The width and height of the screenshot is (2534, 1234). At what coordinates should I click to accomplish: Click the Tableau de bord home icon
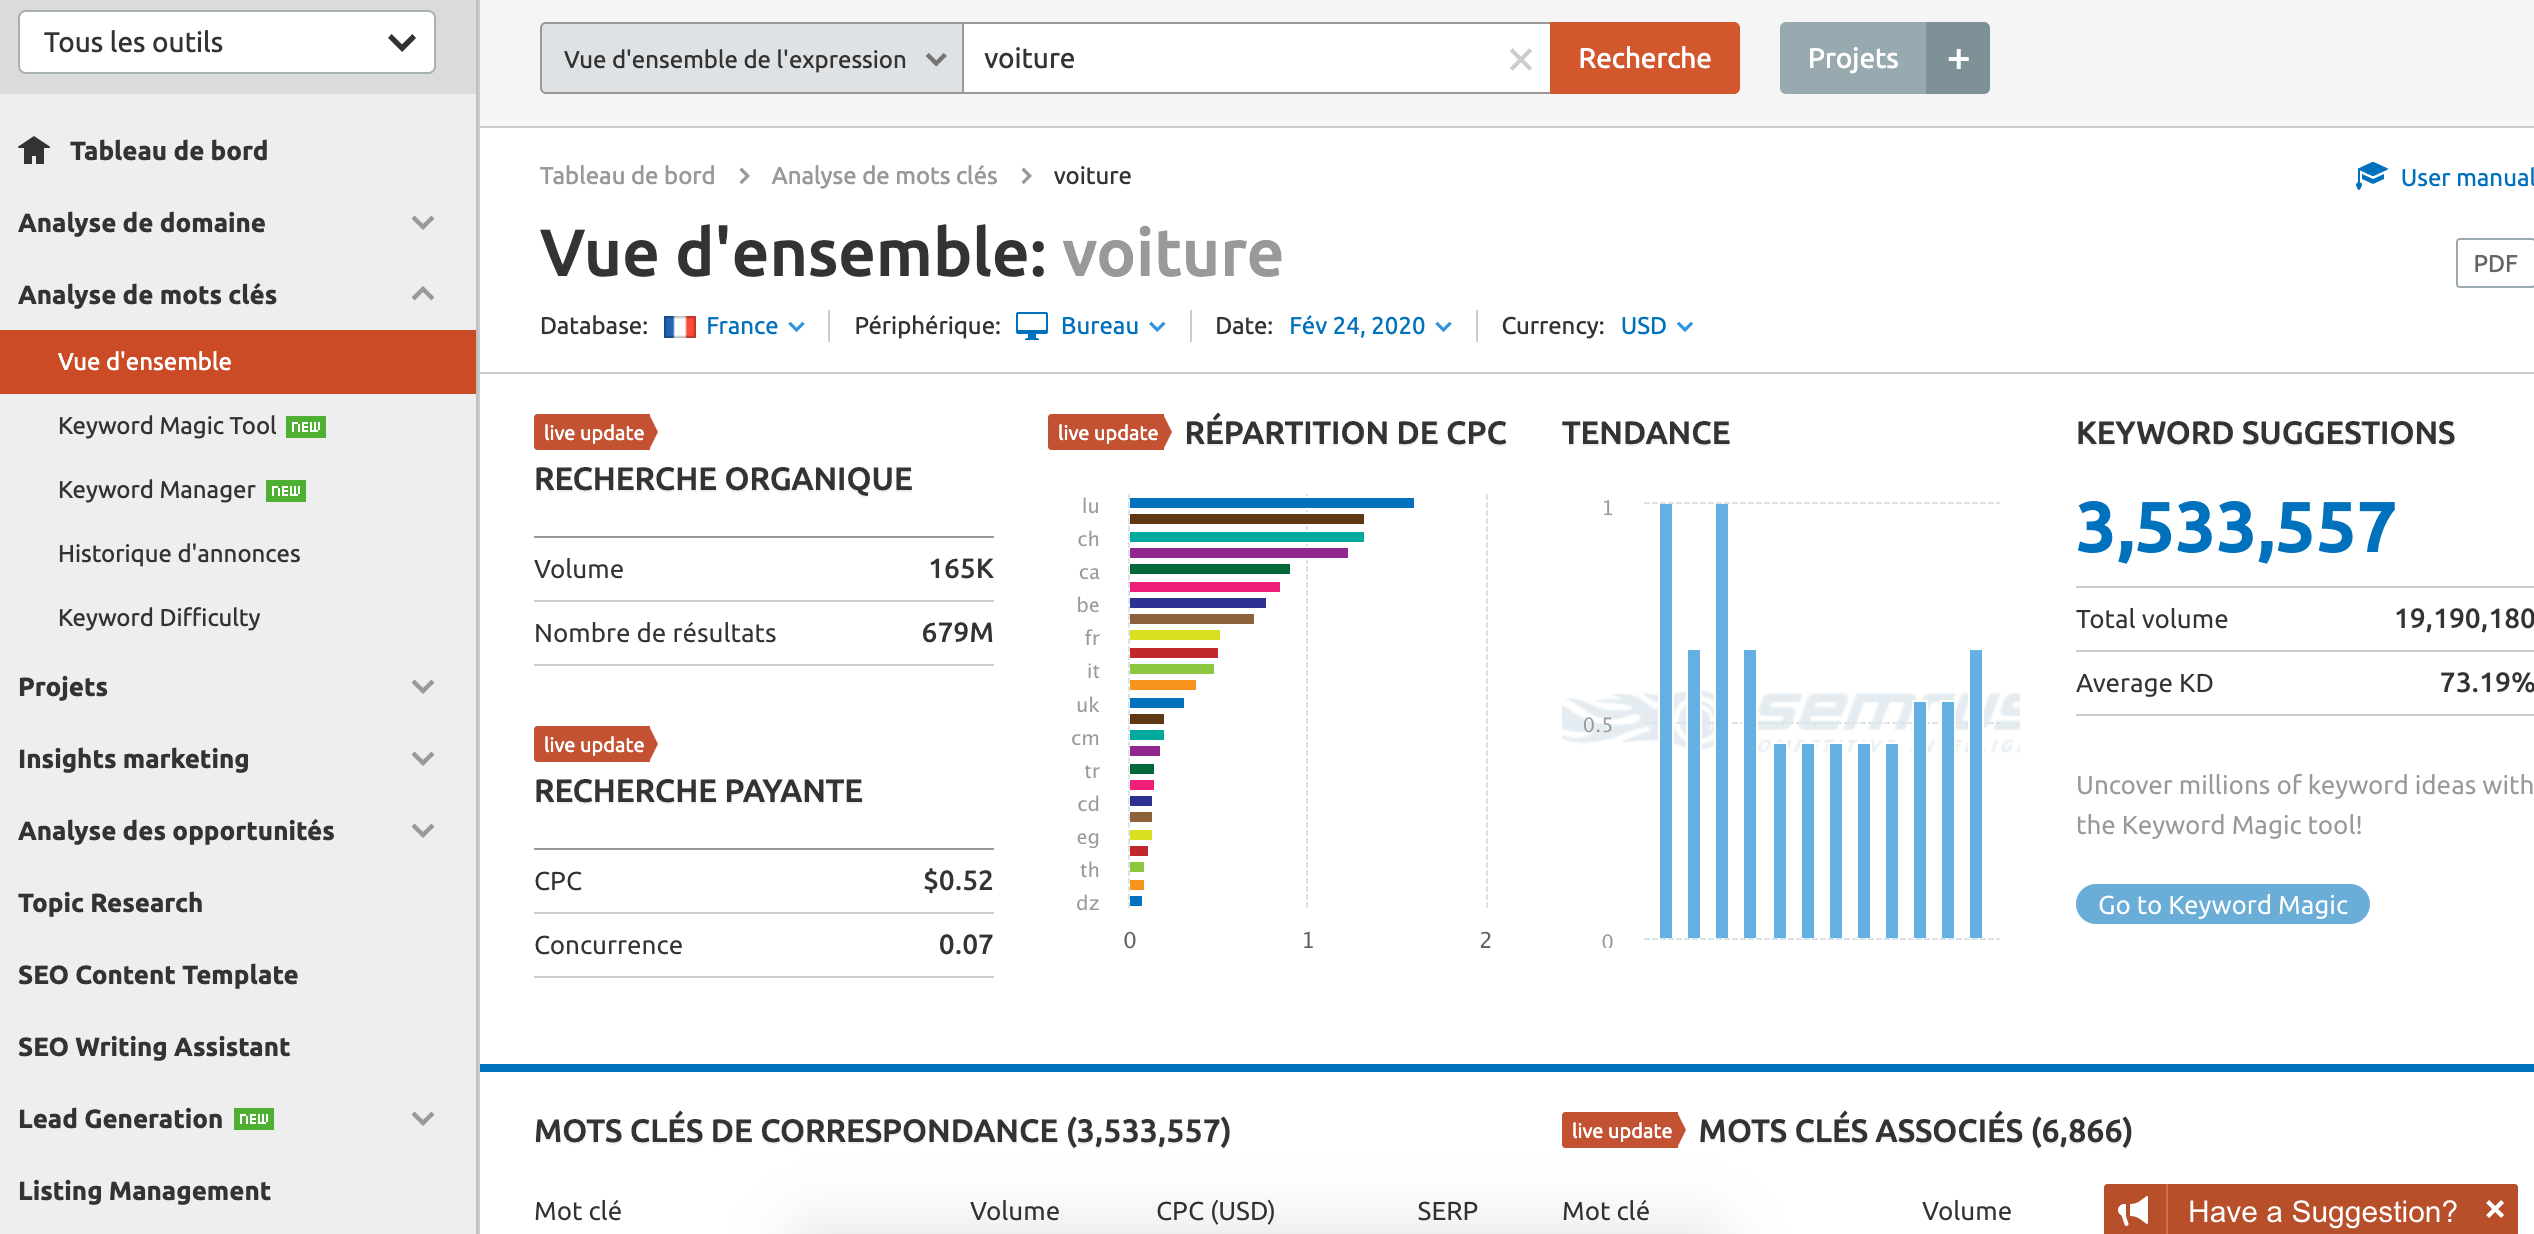(x=33, y=150)
